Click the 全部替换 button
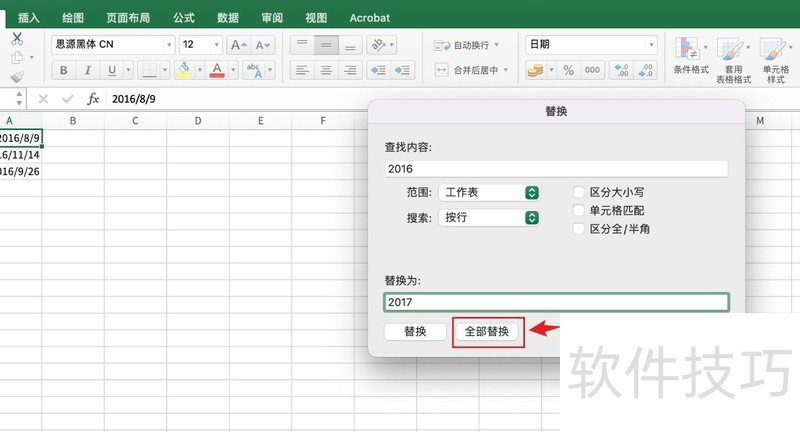Screen dimensions: 800x432 (x=487, y=332)
